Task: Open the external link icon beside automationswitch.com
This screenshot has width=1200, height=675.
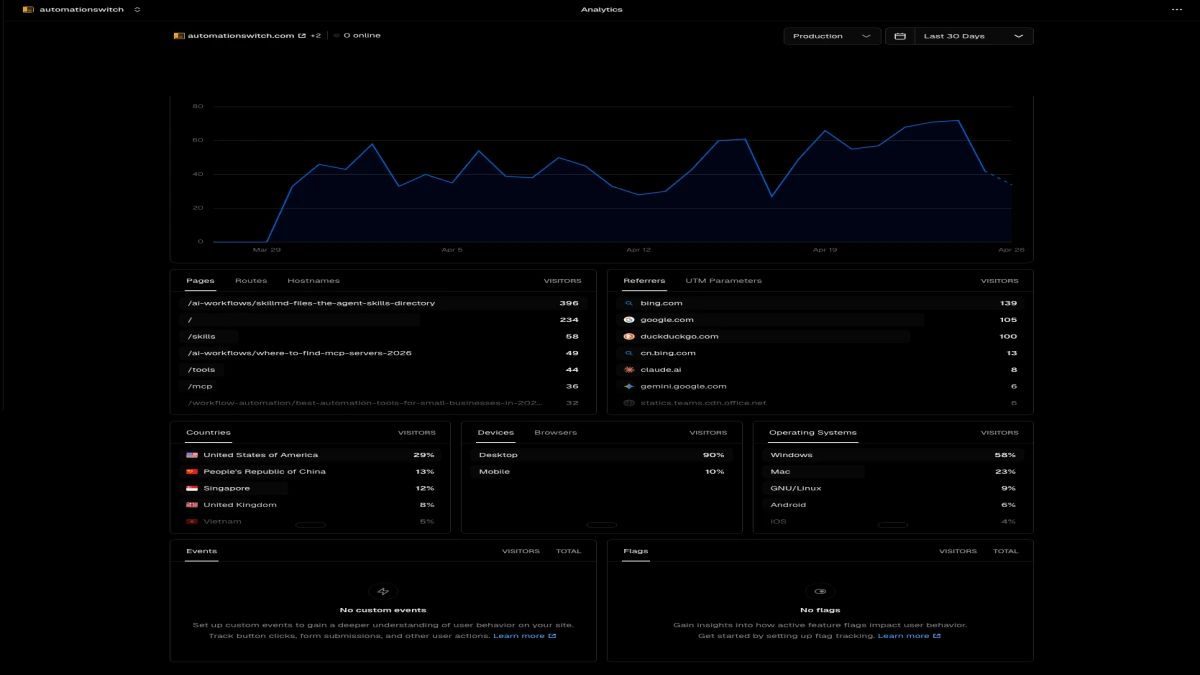Action: coord(302,34)
